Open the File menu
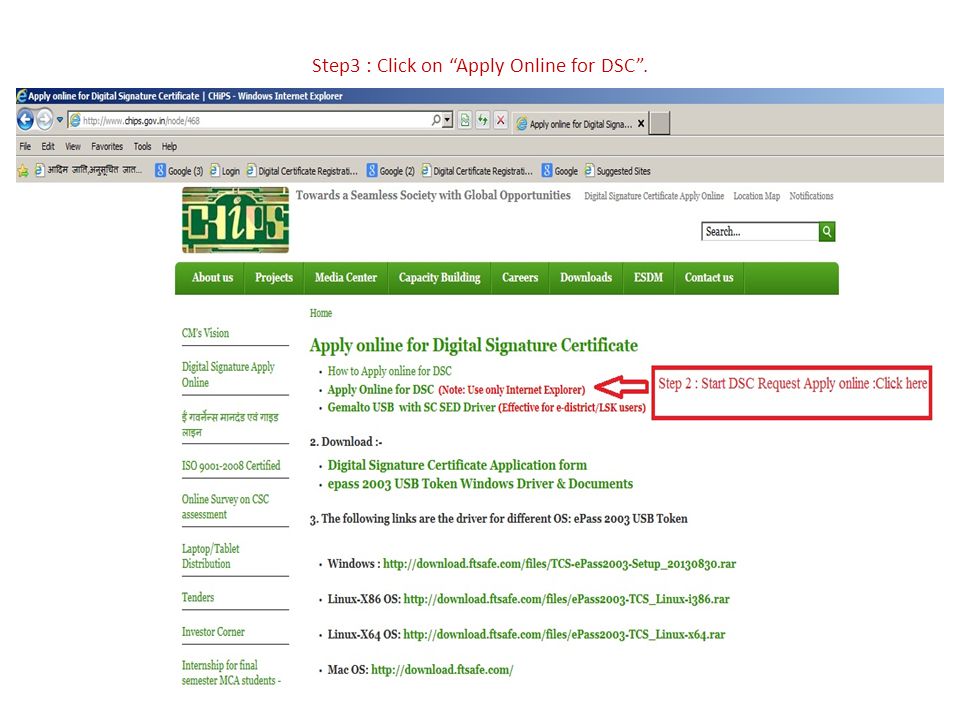 [25, 146]
